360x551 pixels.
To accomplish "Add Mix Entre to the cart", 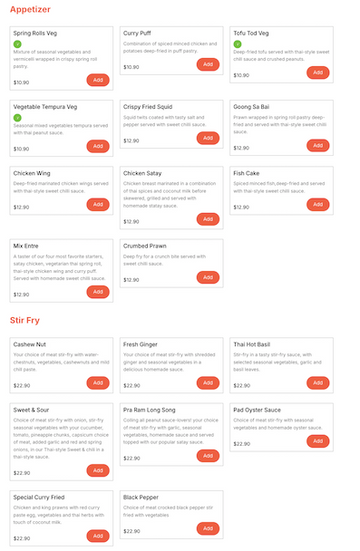I will point(98,292).
